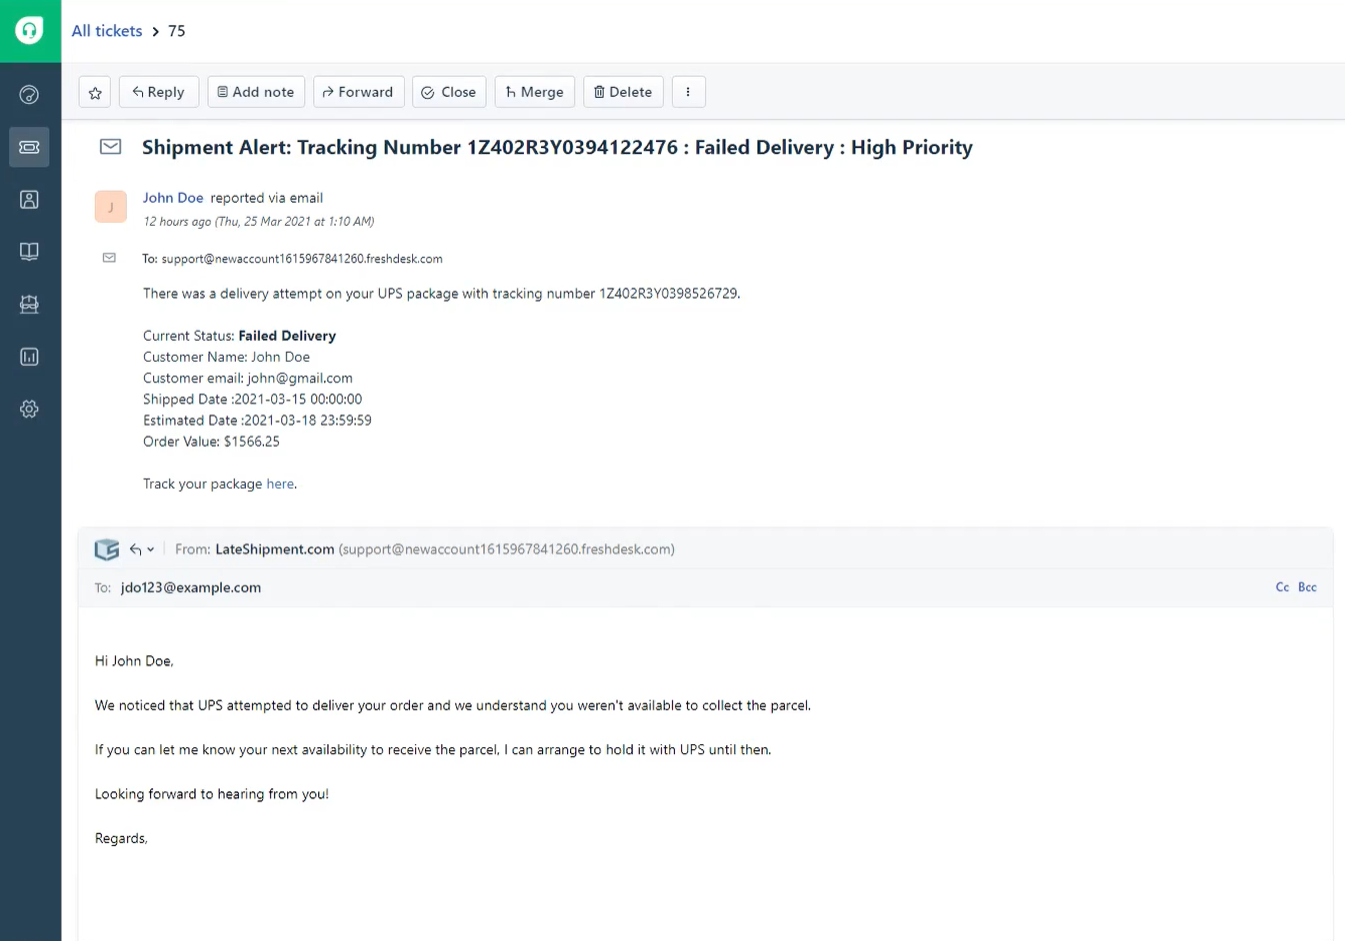Open the reply type dropdown chevron

pos(151,549)
